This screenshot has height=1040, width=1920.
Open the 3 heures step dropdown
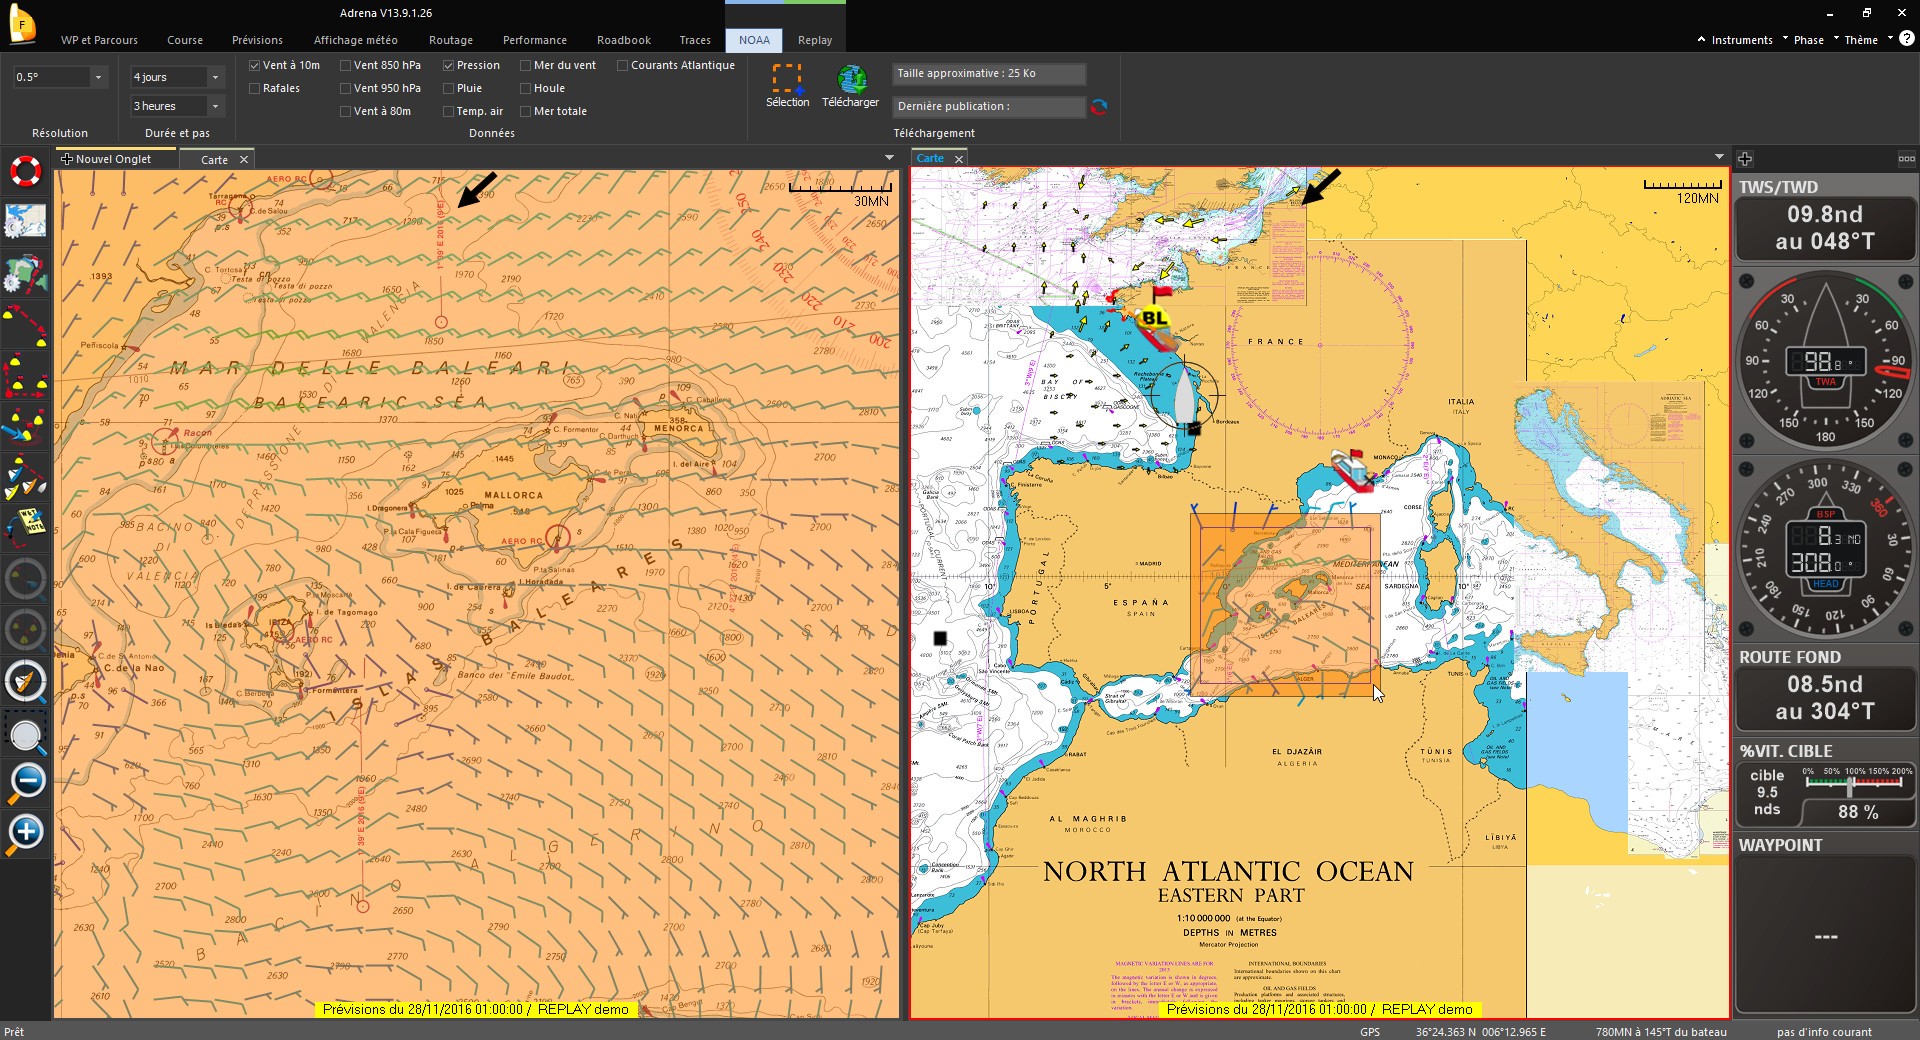[177, 106]
